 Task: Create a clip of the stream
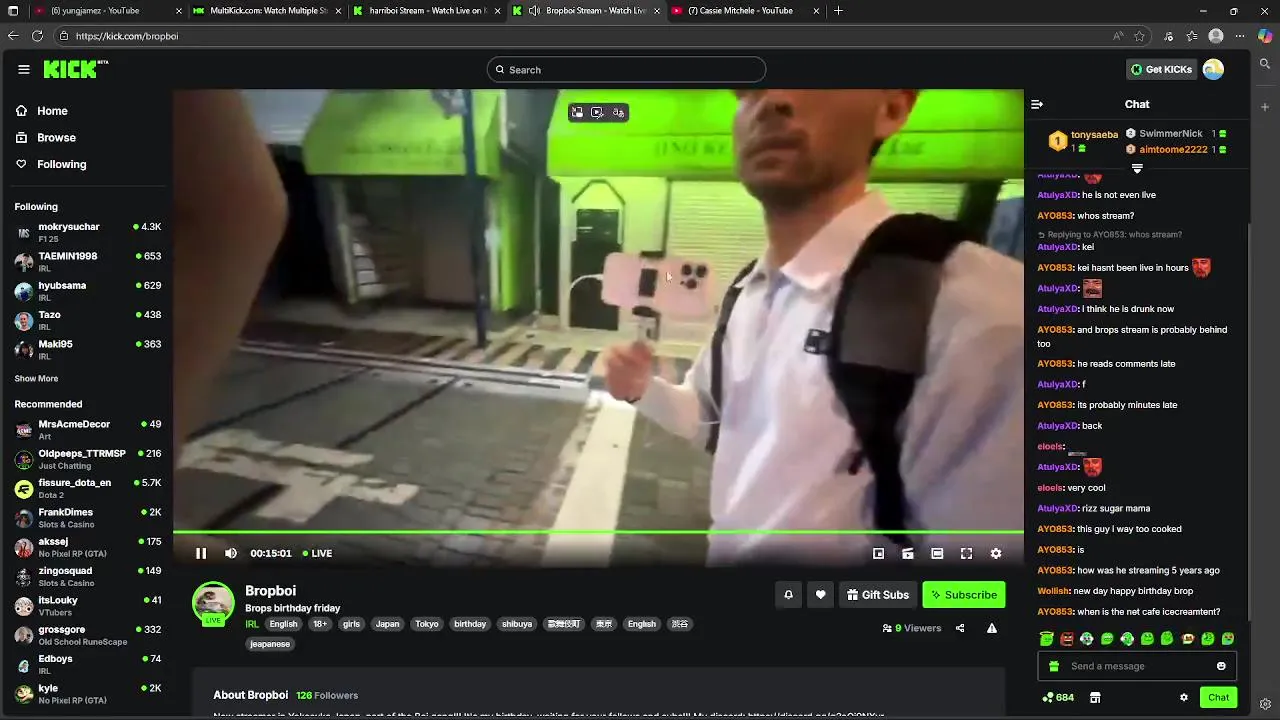pos(908,553)
